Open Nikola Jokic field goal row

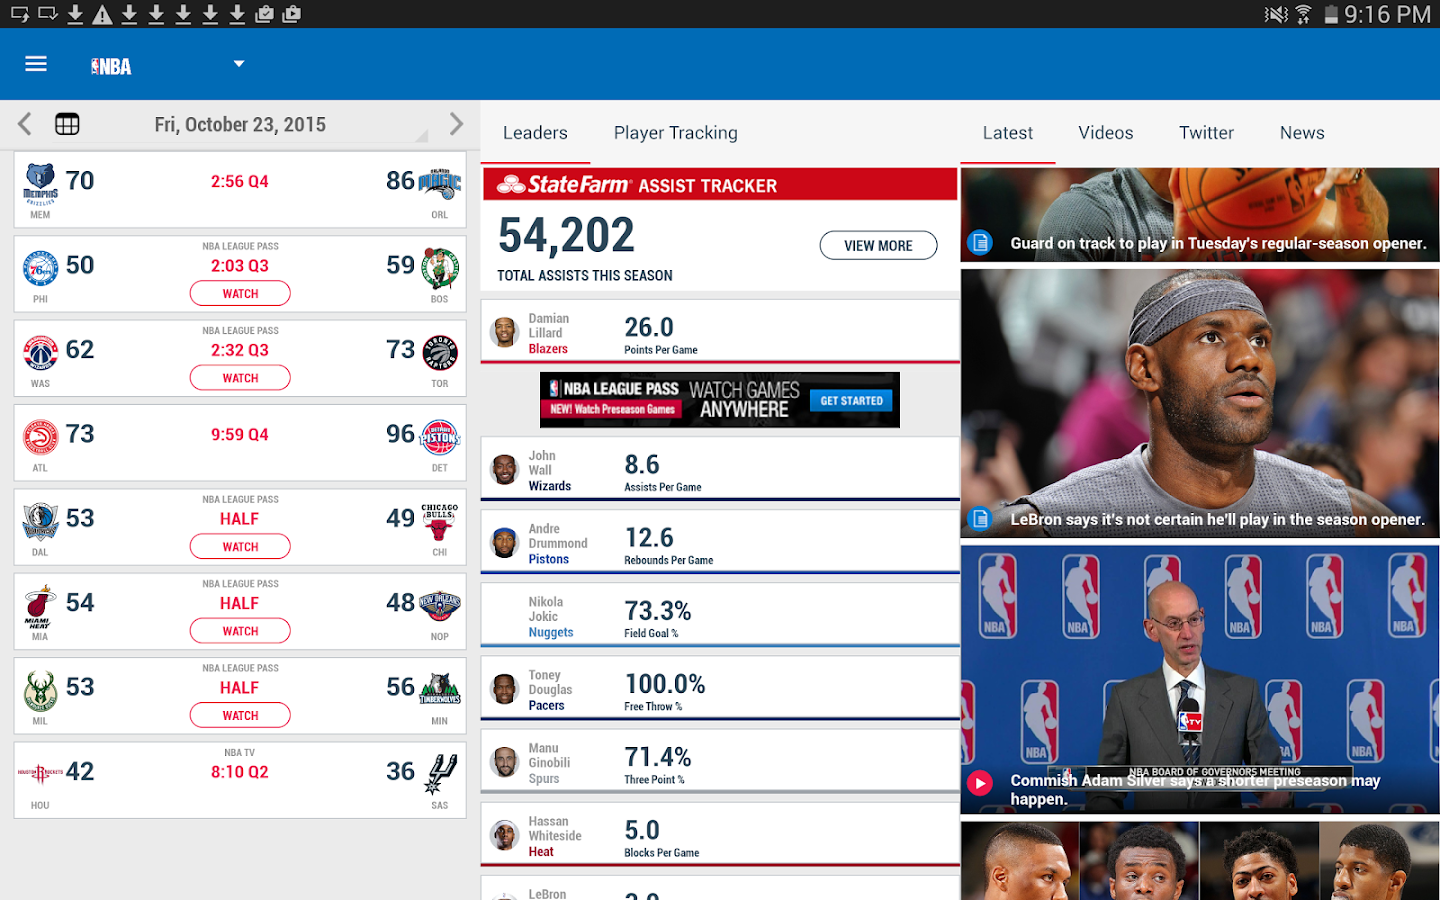[x=720, y=614]
